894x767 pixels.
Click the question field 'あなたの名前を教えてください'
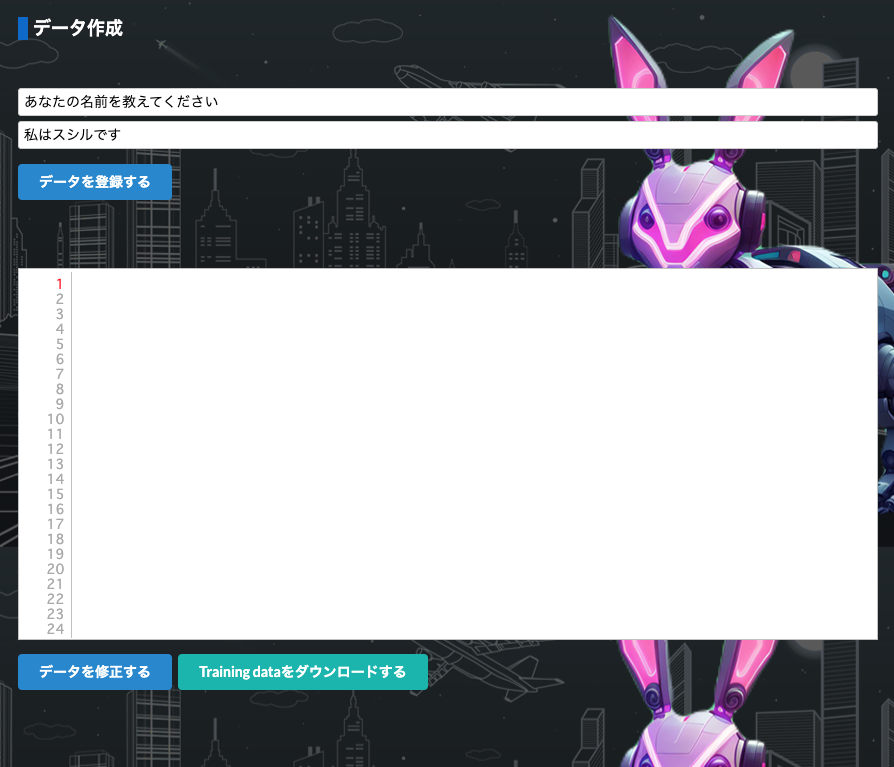pyautogui.click(x=447, y=102)
